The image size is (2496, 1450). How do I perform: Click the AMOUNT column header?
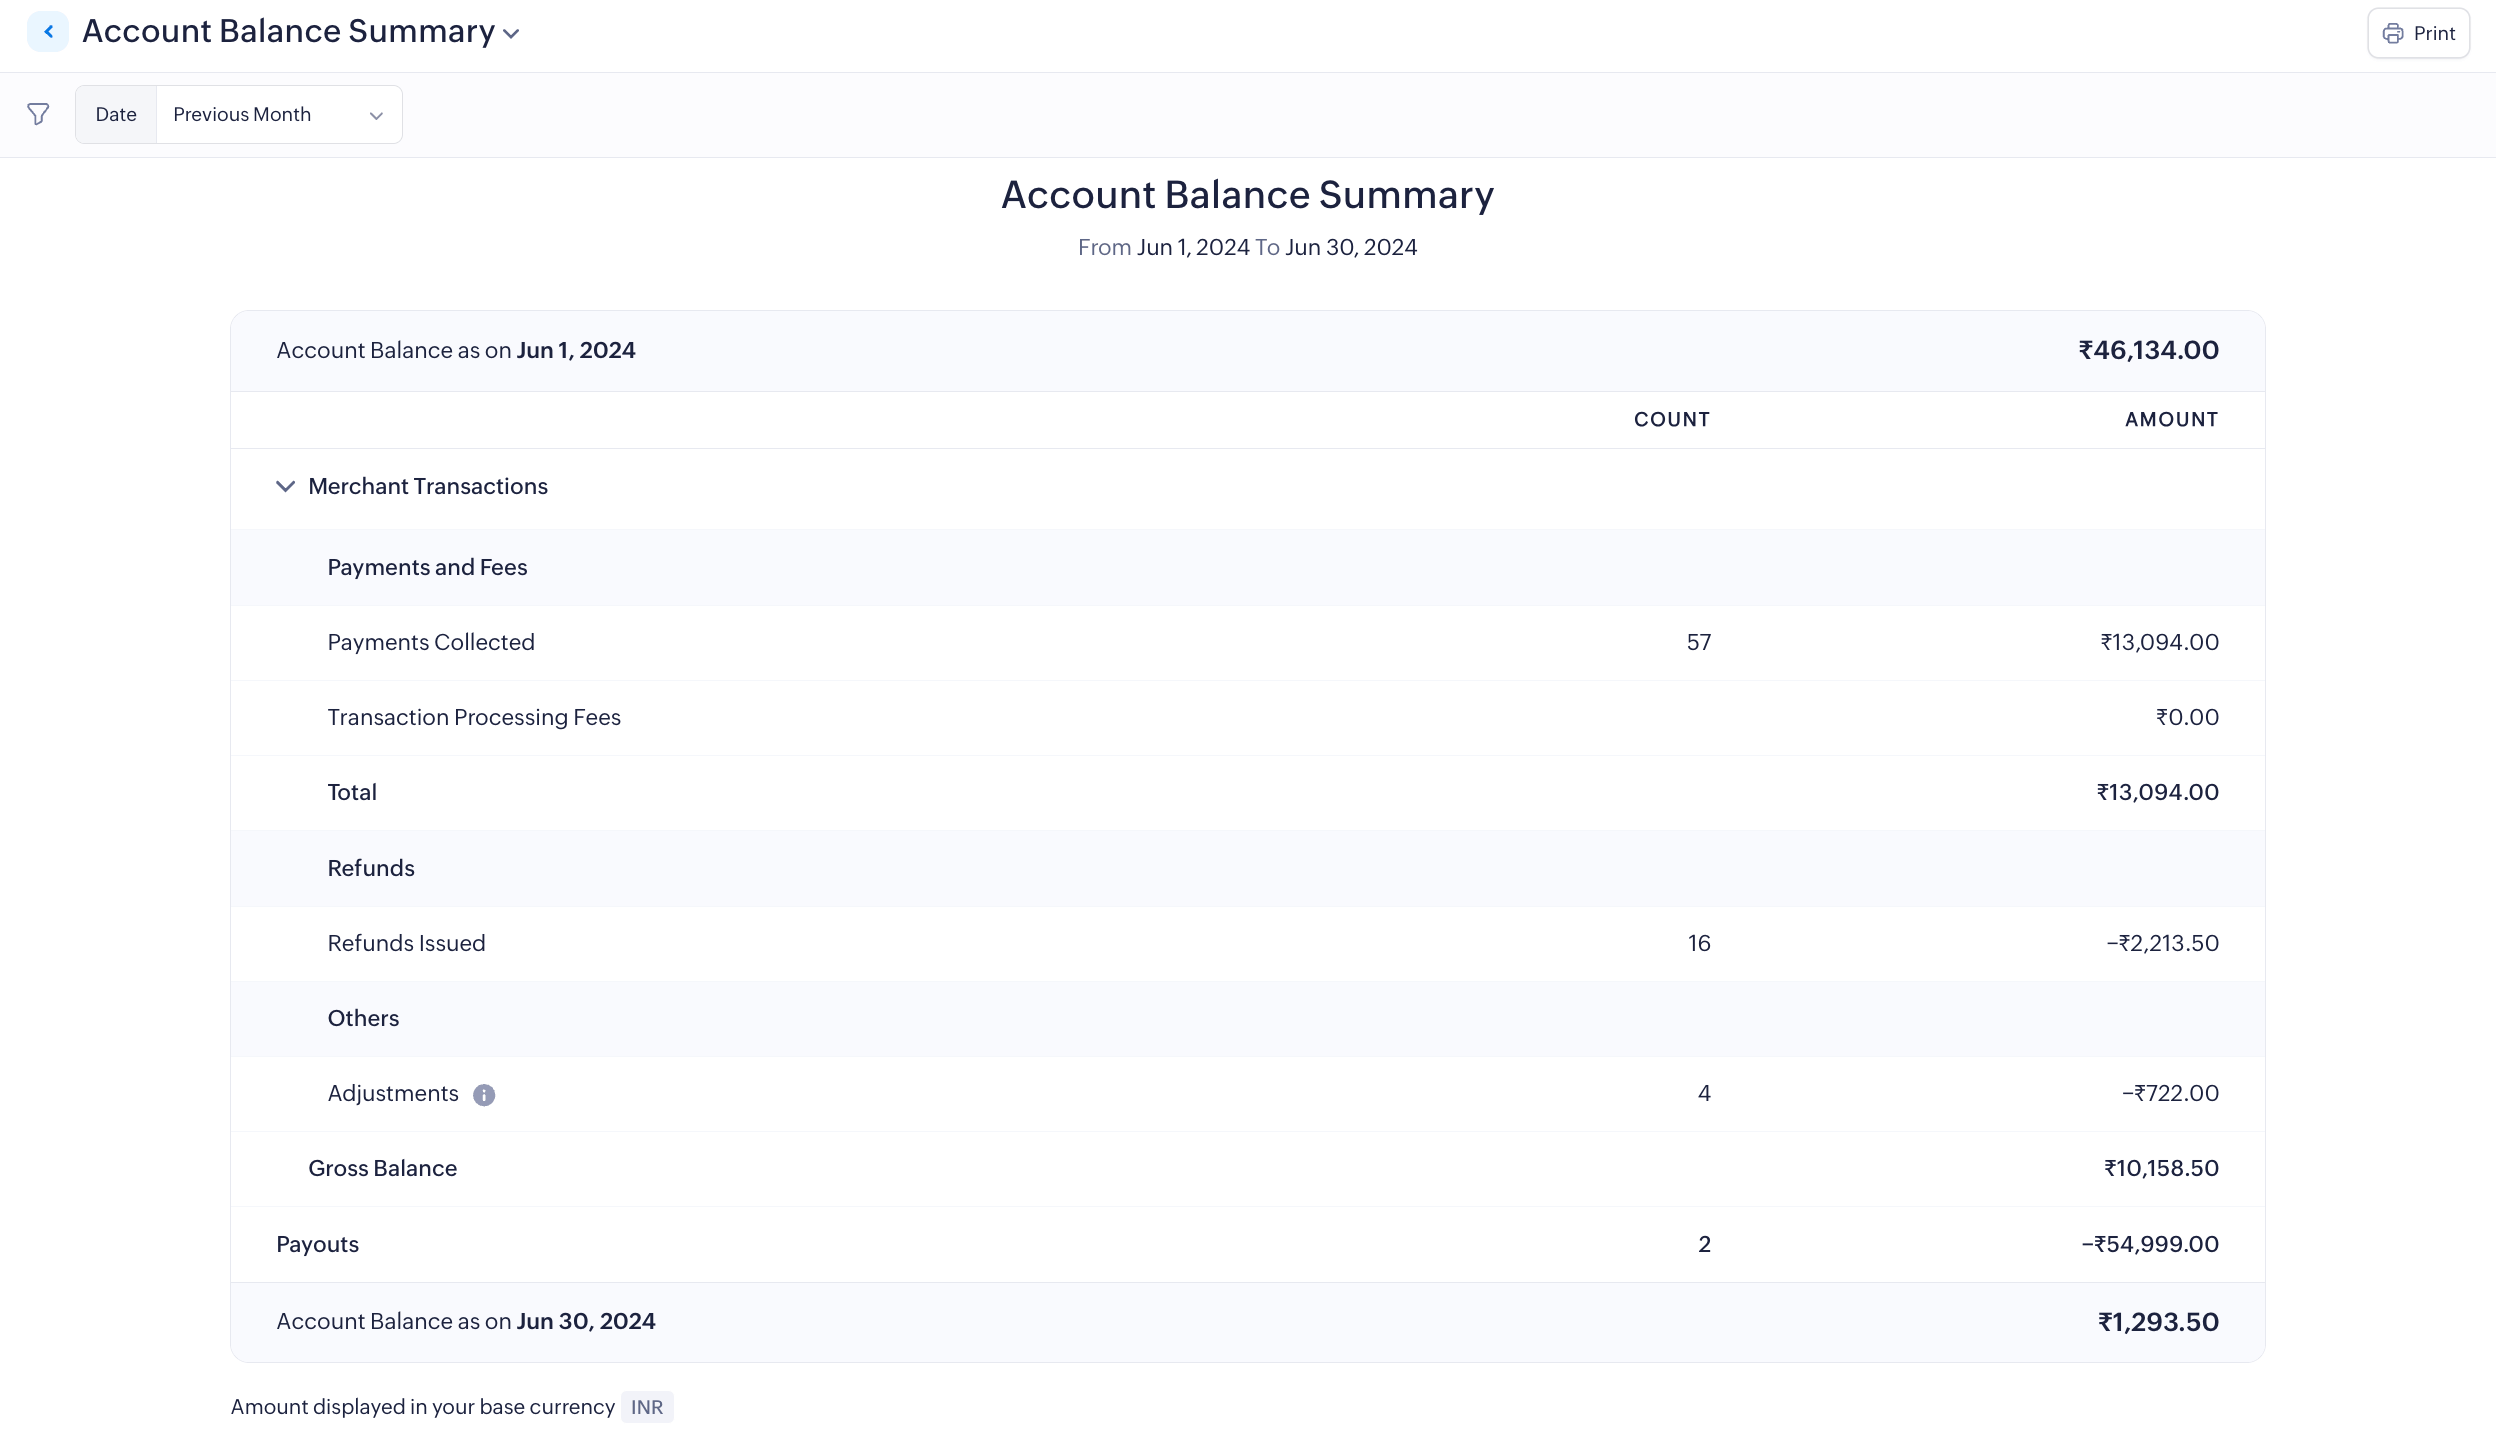pos(2171,420)
